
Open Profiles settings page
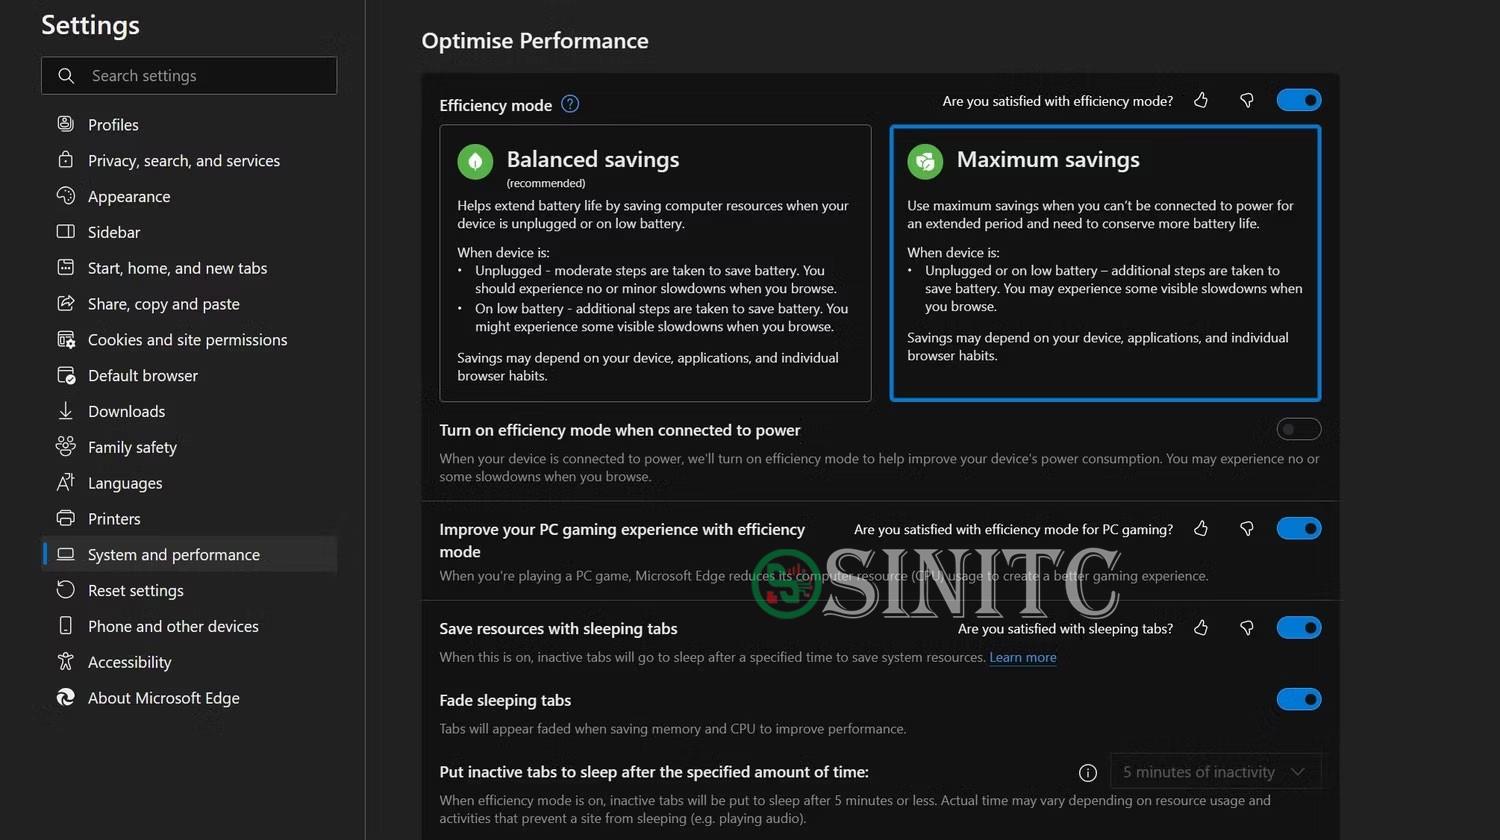click(x=190, y=124)
